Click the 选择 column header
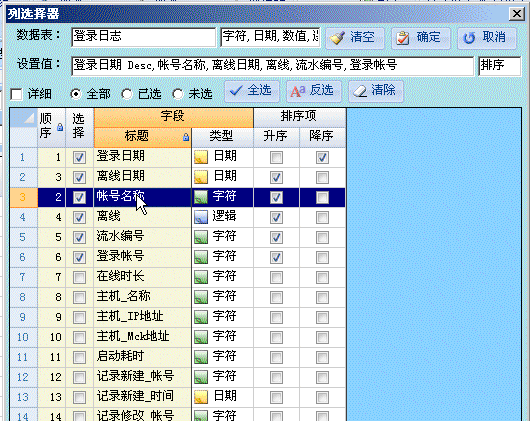530x421 pixels. [79, 127]
